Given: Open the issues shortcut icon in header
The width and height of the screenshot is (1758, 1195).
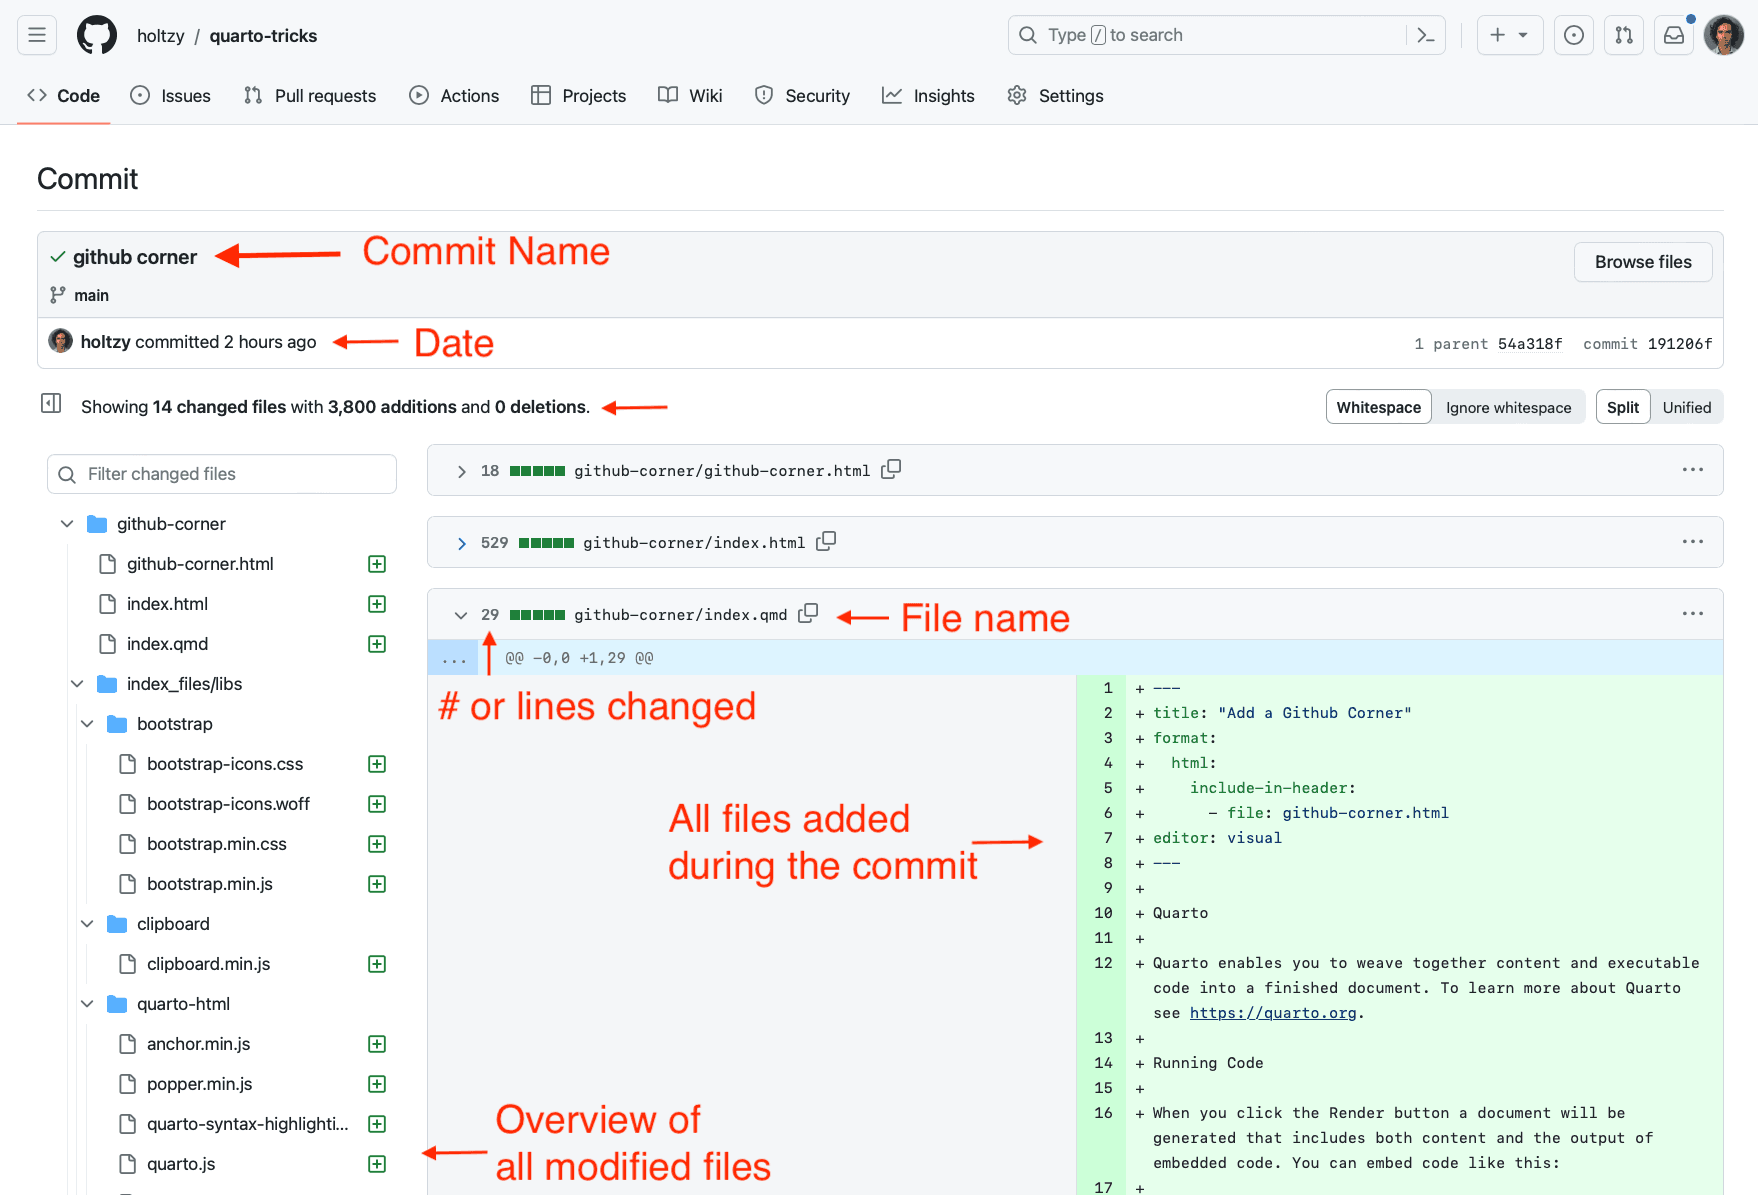Looking at the screenshot, I should (1574, 35).
